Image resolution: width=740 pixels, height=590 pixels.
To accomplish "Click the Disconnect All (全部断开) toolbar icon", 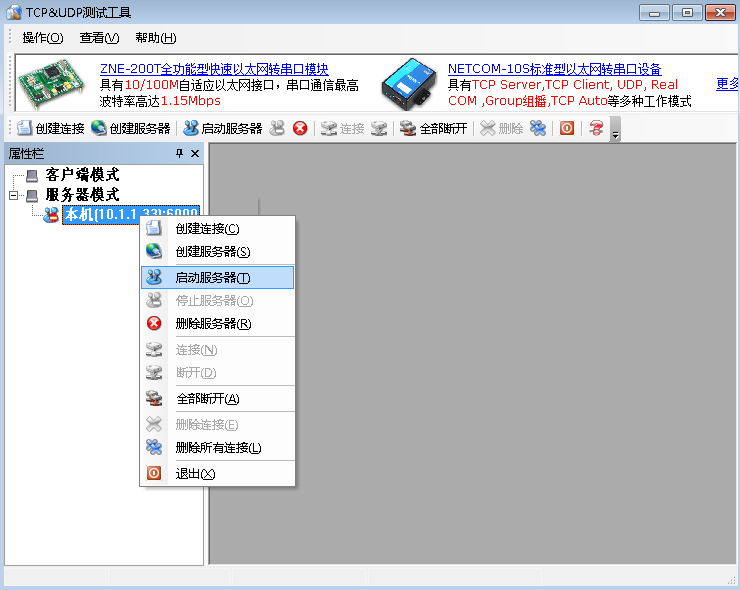I will pyautogui.click(x=408, y=128).
